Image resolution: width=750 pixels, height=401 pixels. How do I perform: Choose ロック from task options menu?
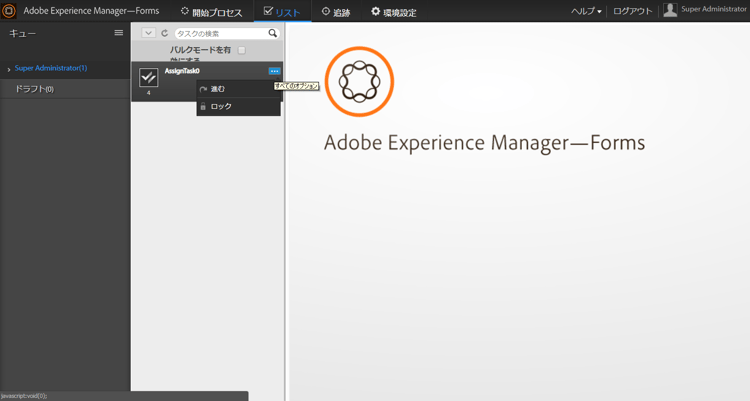(x=238, y=107)
